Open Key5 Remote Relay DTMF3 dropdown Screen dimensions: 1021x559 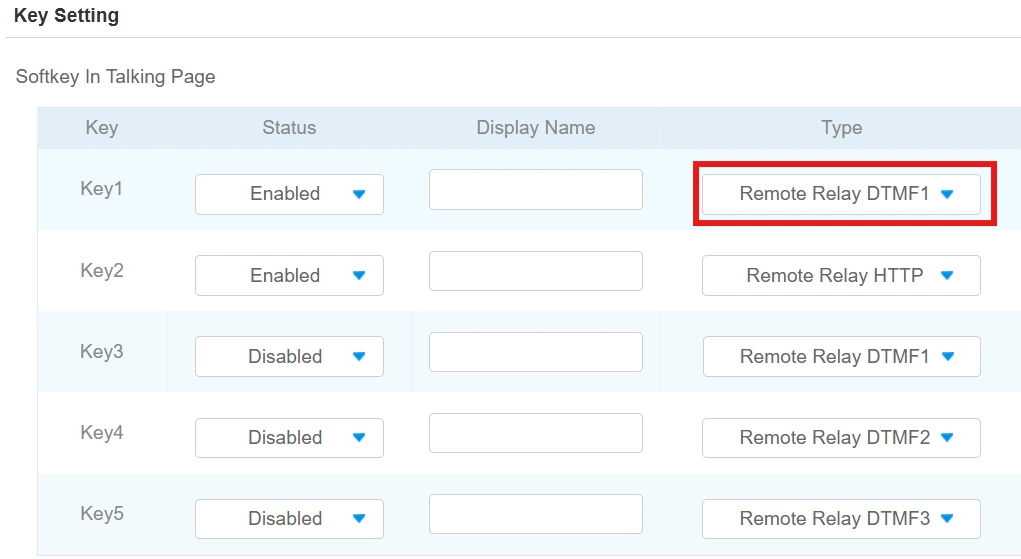coord(841,518)
